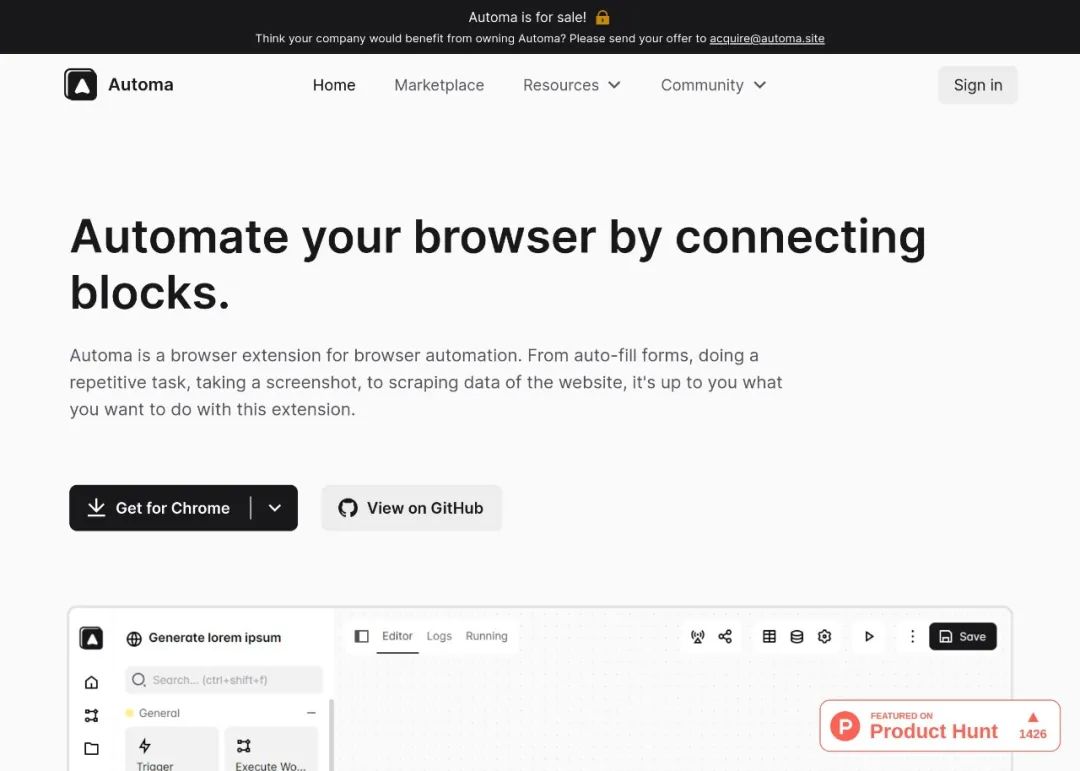Viewport: 1080px width, 771px height.
Task: Select the Trigger block
Action: coord(172,750)
